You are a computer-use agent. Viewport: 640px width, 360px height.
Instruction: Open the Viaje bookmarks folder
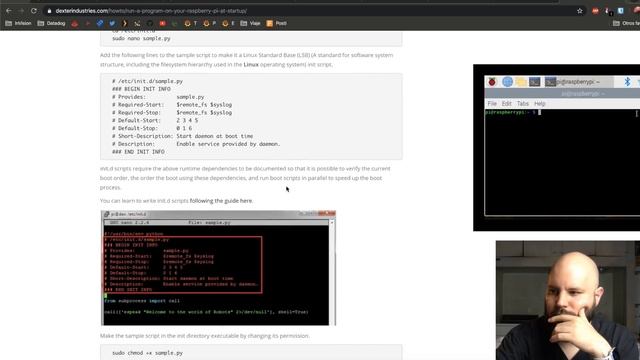coord(250,23)
